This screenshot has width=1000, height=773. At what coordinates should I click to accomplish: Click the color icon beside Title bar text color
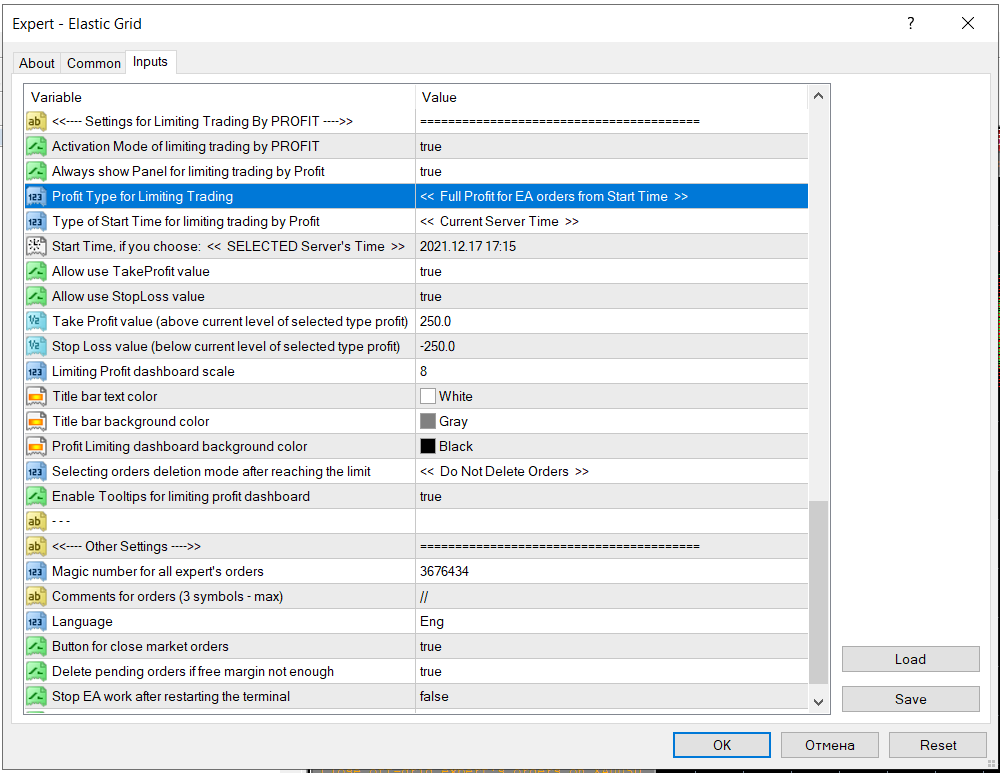pos(35,396)
